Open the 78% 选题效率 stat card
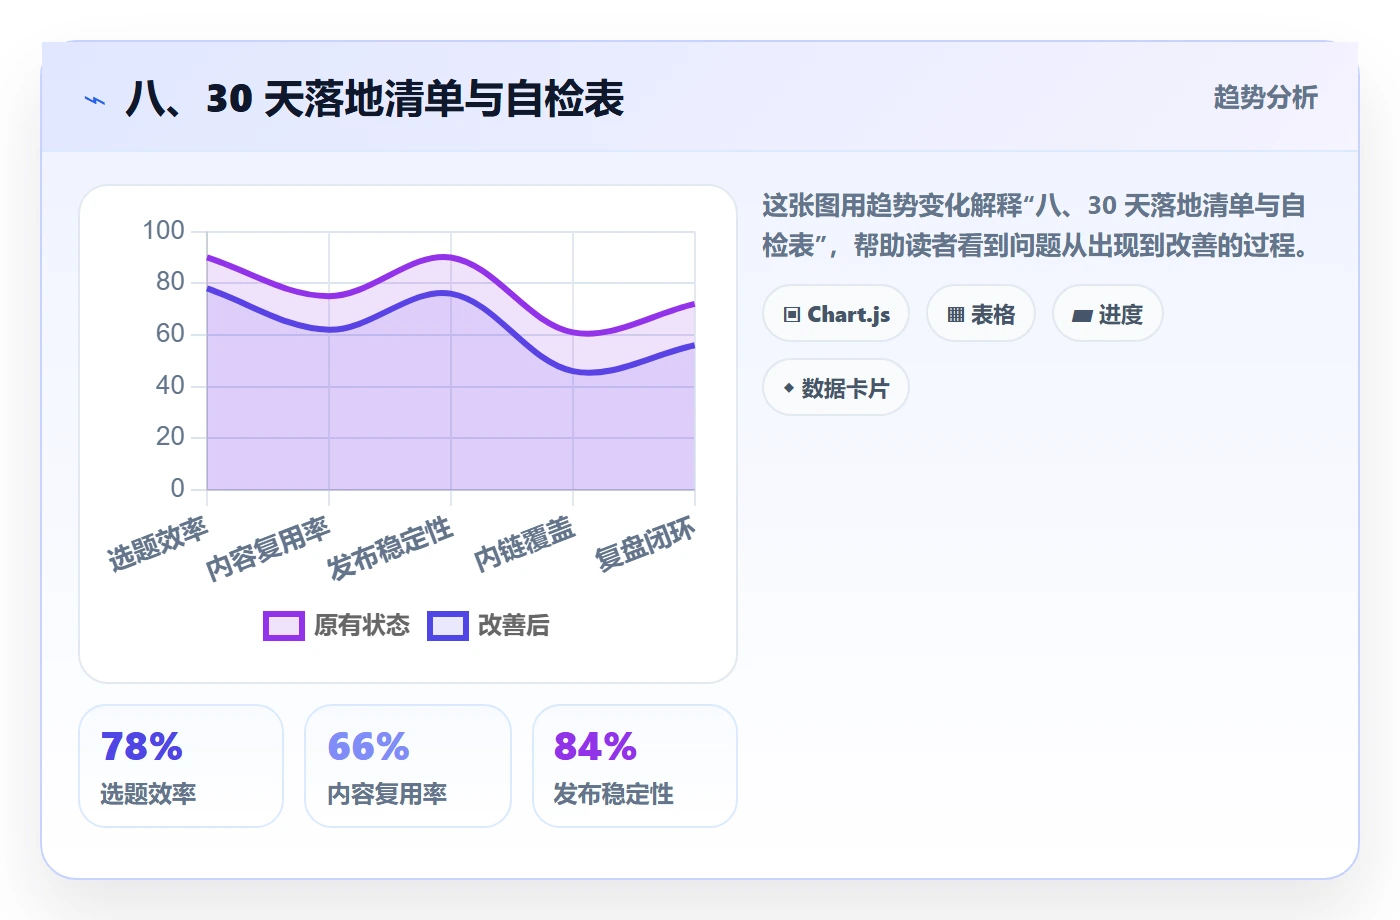The image size is (1400, 920). 181,766
